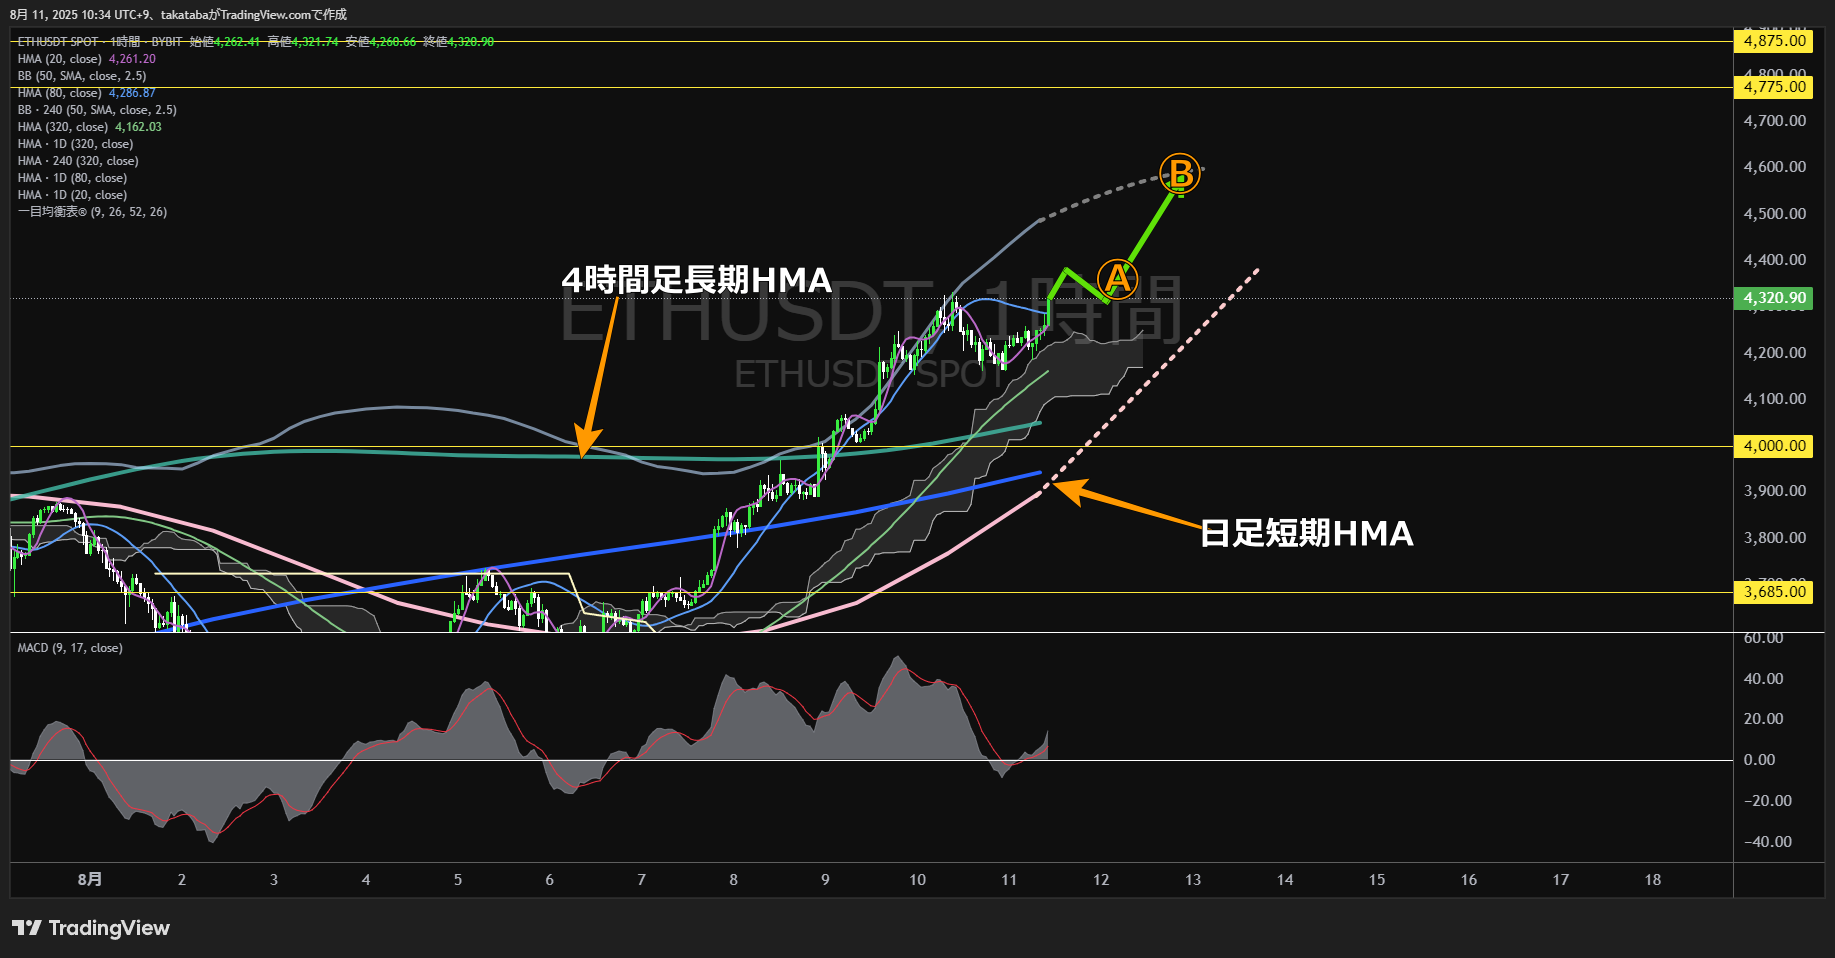Click the 4,600.00 price axis value
The height and width of the screenshot is (958, 1835).
pos(1775,167)
